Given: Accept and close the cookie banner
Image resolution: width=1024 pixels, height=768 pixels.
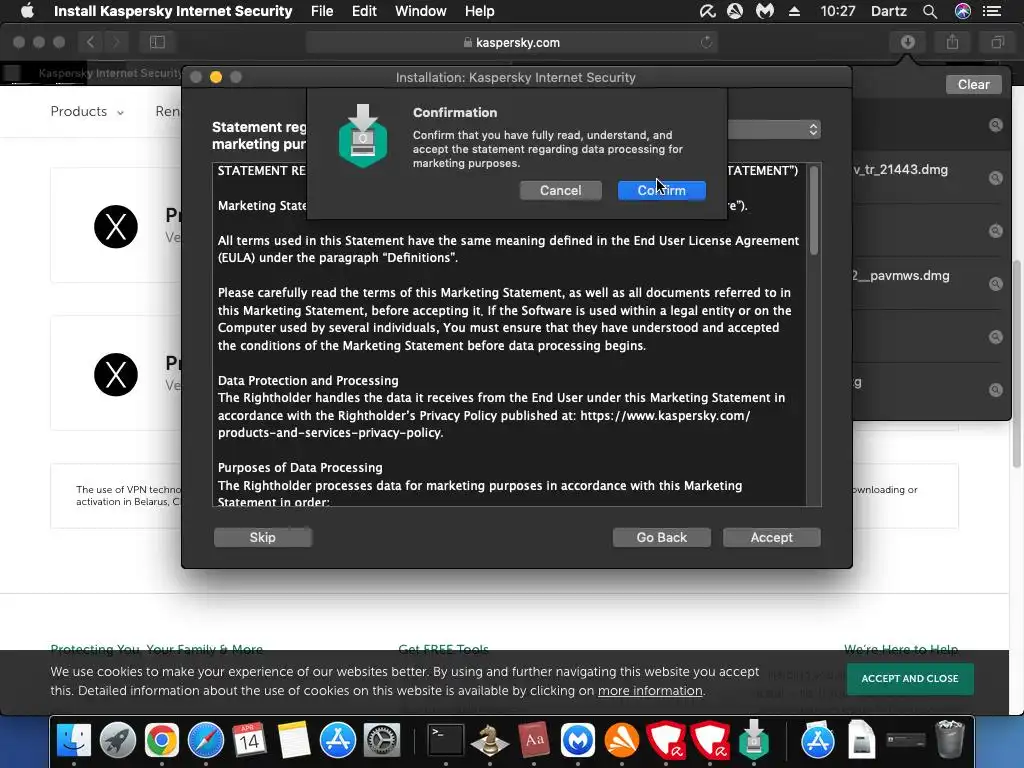Looking at the screenshot, I should [910, 679].
